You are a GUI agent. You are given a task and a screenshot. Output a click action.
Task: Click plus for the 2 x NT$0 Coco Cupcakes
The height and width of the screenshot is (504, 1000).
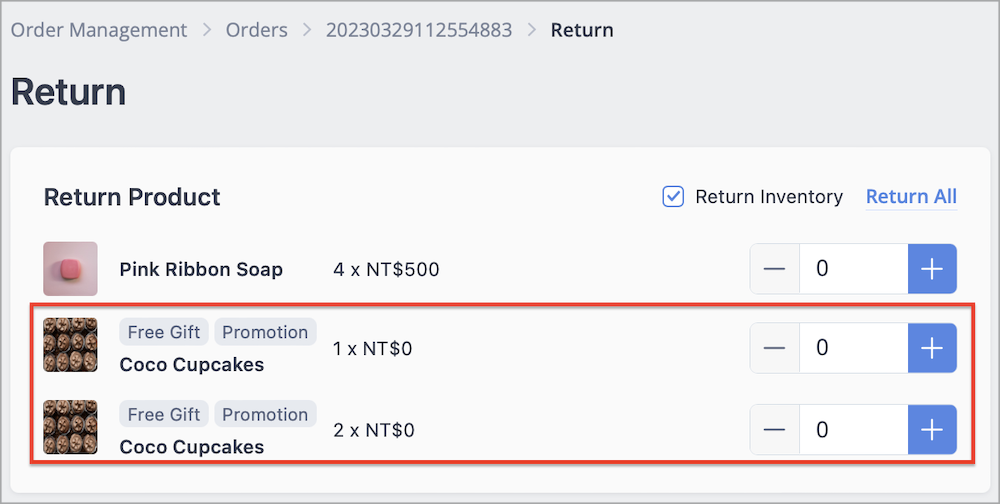coord(932,429)
